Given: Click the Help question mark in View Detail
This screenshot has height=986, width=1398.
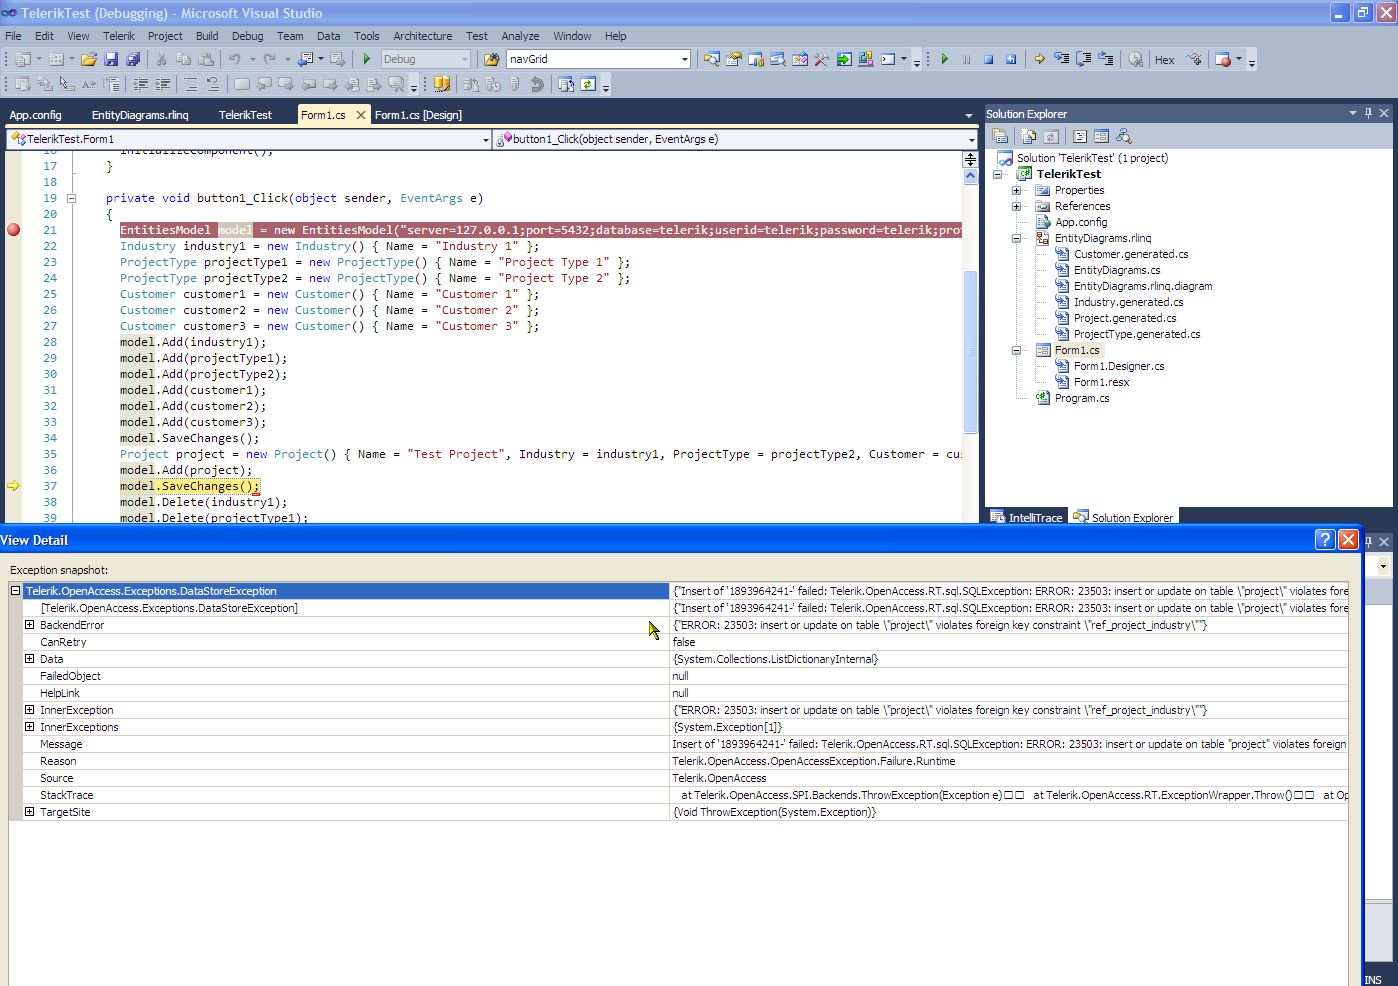Looking at the screenshot, I should 1324,540.
